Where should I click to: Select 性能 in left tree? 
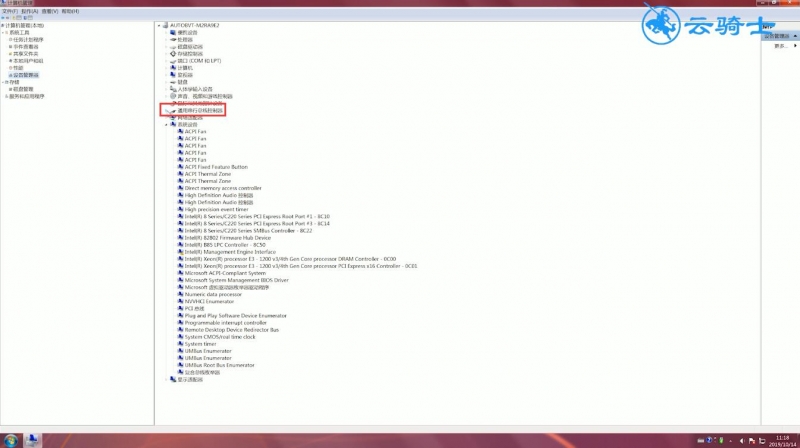(x=18, y=68)
